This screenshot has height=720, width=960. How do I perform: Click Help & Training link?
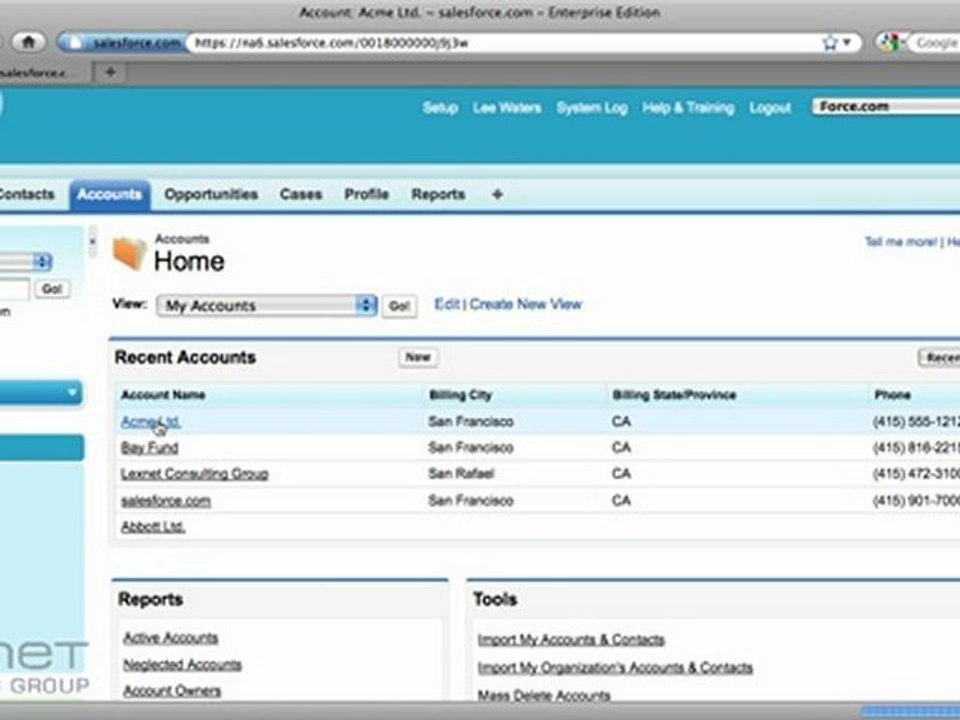[688, 108]
